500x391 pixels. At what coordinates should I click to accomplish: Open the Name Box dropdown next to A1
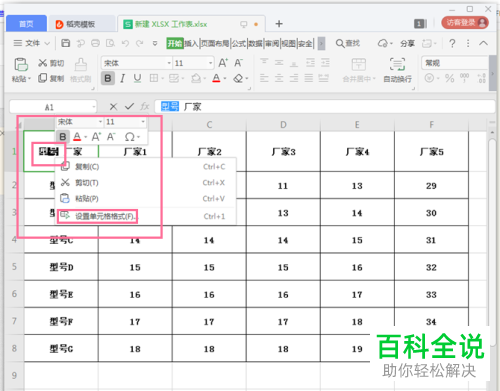coord(94,107)
